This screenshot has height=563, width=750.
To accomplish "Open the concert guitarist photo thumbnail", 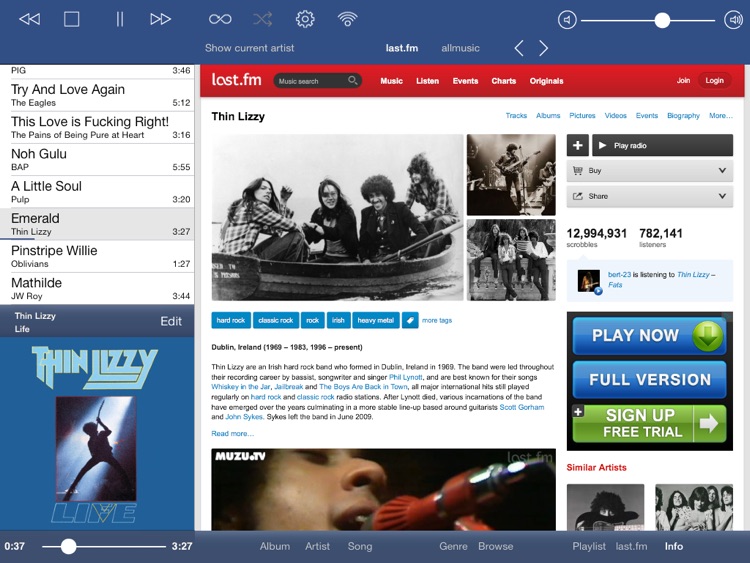I will [511, 175].
